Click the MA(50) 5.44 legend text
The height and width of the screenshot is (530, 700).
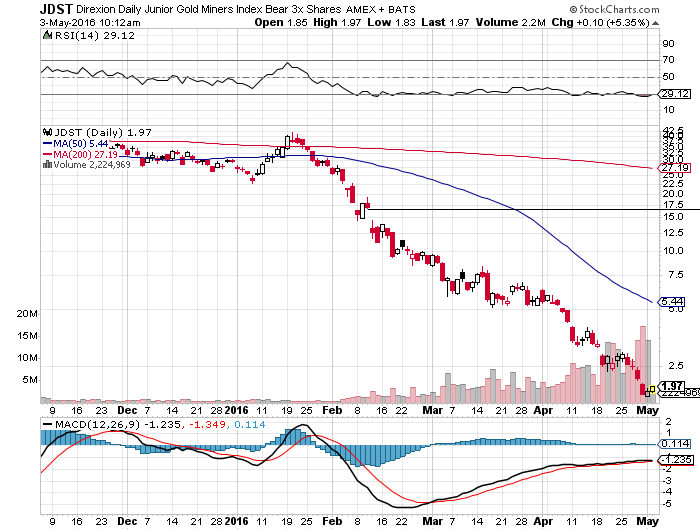click(x=81, y=144)
